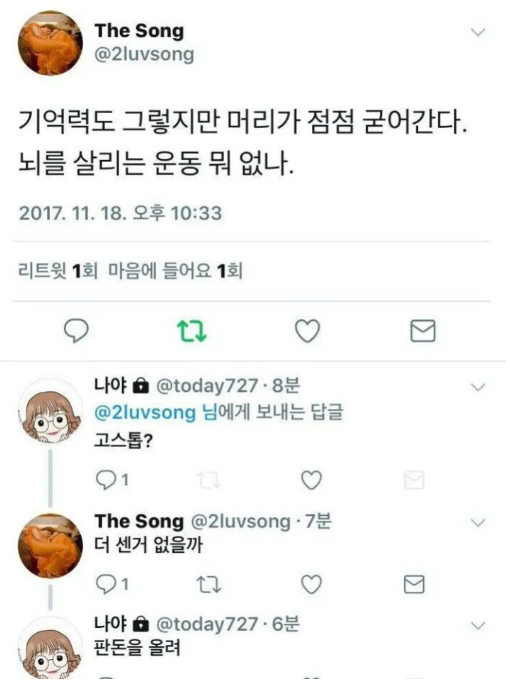View likes list 마음에 들어요 1회

click(x=175, y=271)
